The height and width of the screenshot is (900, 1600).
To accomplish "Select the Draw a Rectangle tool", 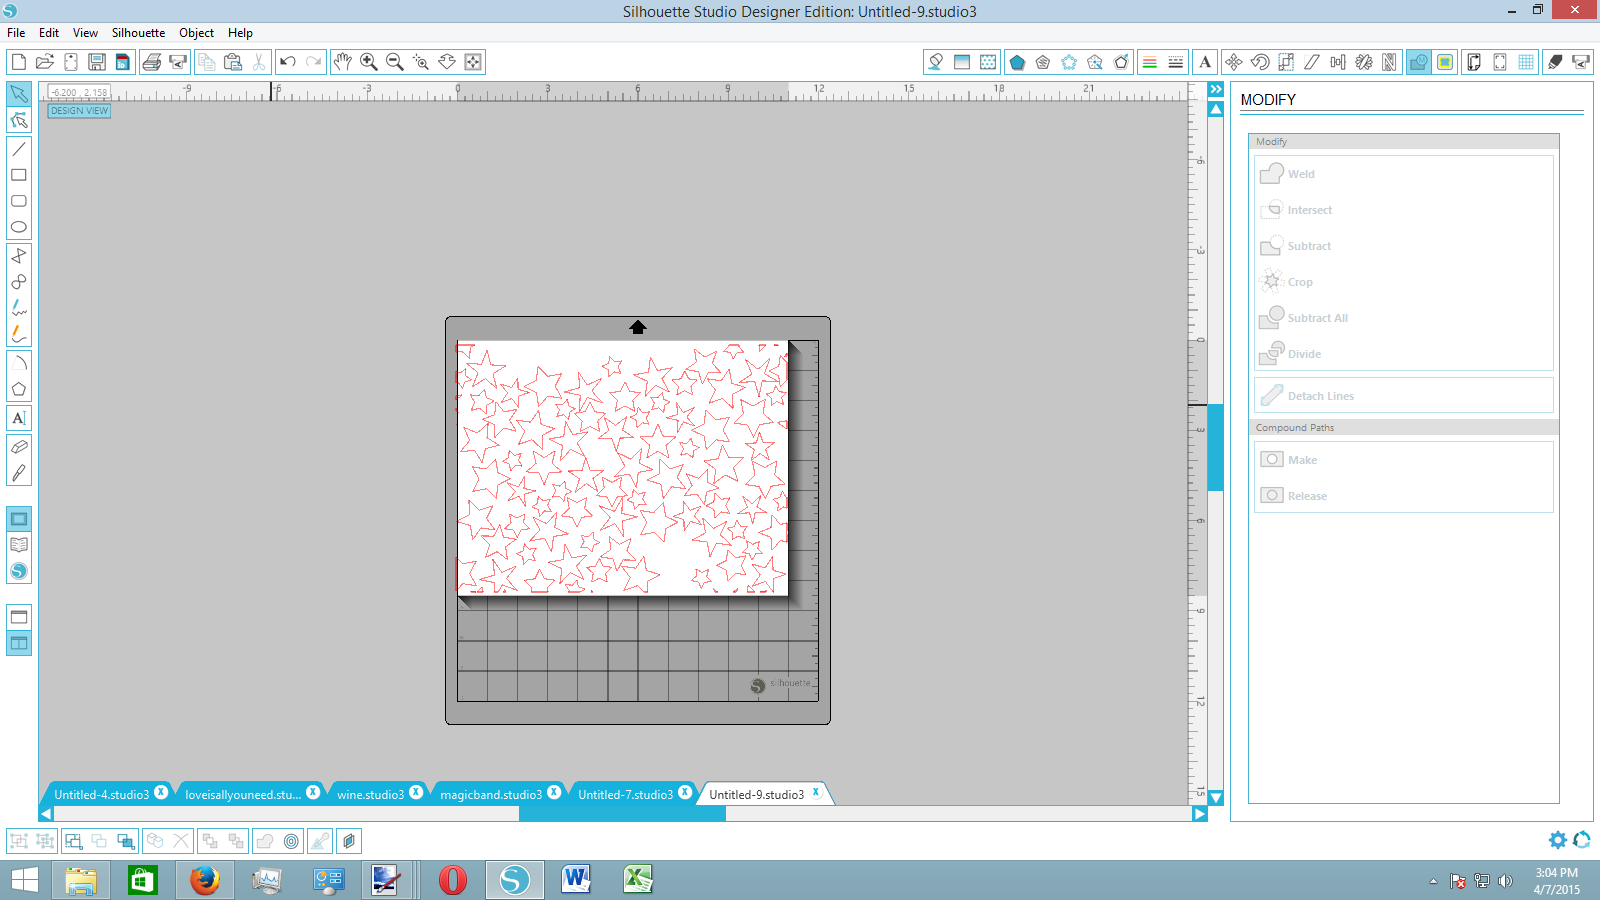I will [x=19, y=175].
